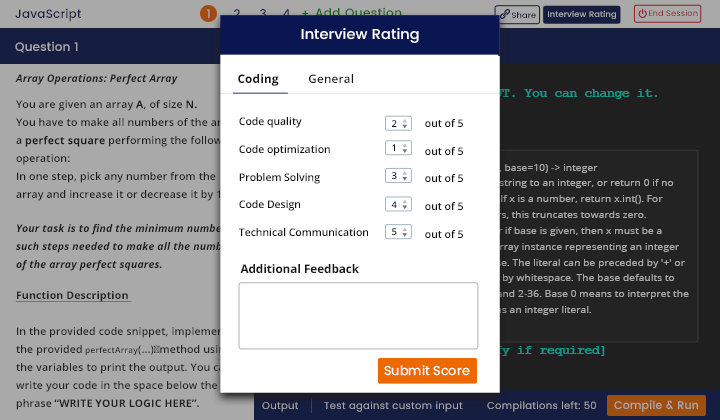Go to question number 1

208,14
